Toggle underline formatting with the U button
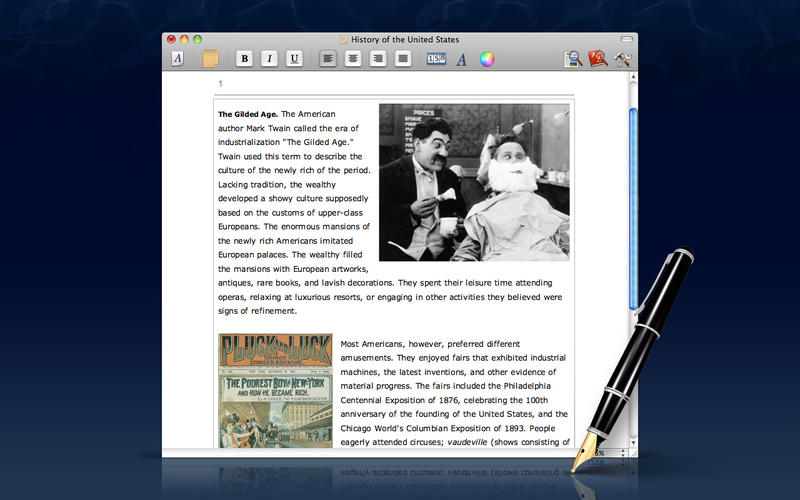Screen dimensions: 800x500 pos(294,59)
